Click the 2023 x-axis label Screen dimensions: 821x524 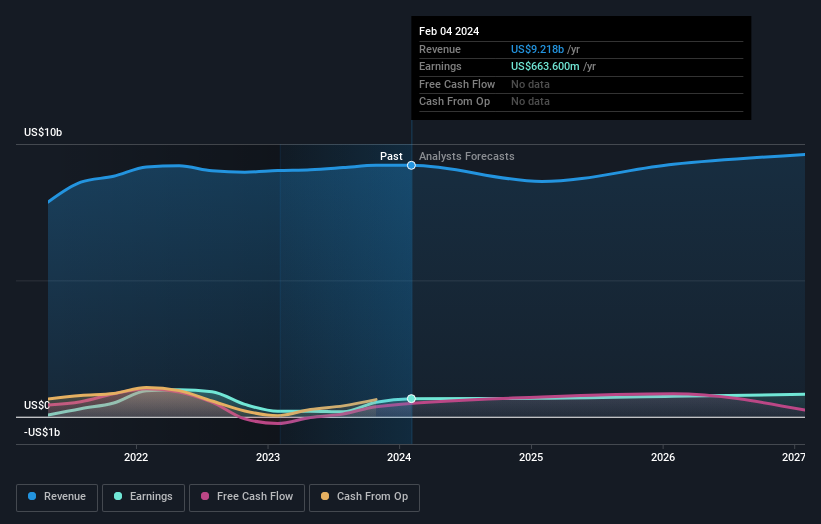(x=268, y=457)
